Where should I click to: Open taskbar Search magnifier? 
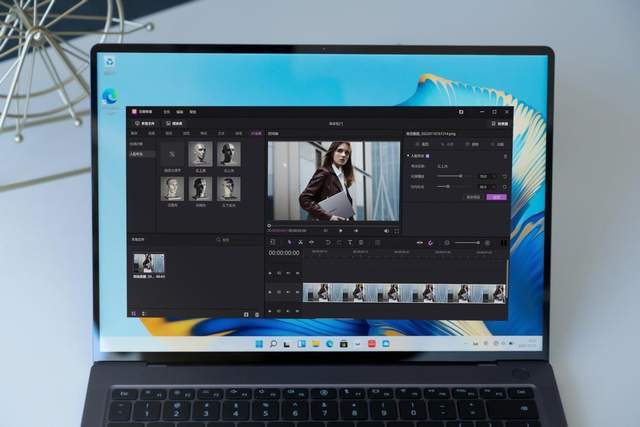point(273,344)
